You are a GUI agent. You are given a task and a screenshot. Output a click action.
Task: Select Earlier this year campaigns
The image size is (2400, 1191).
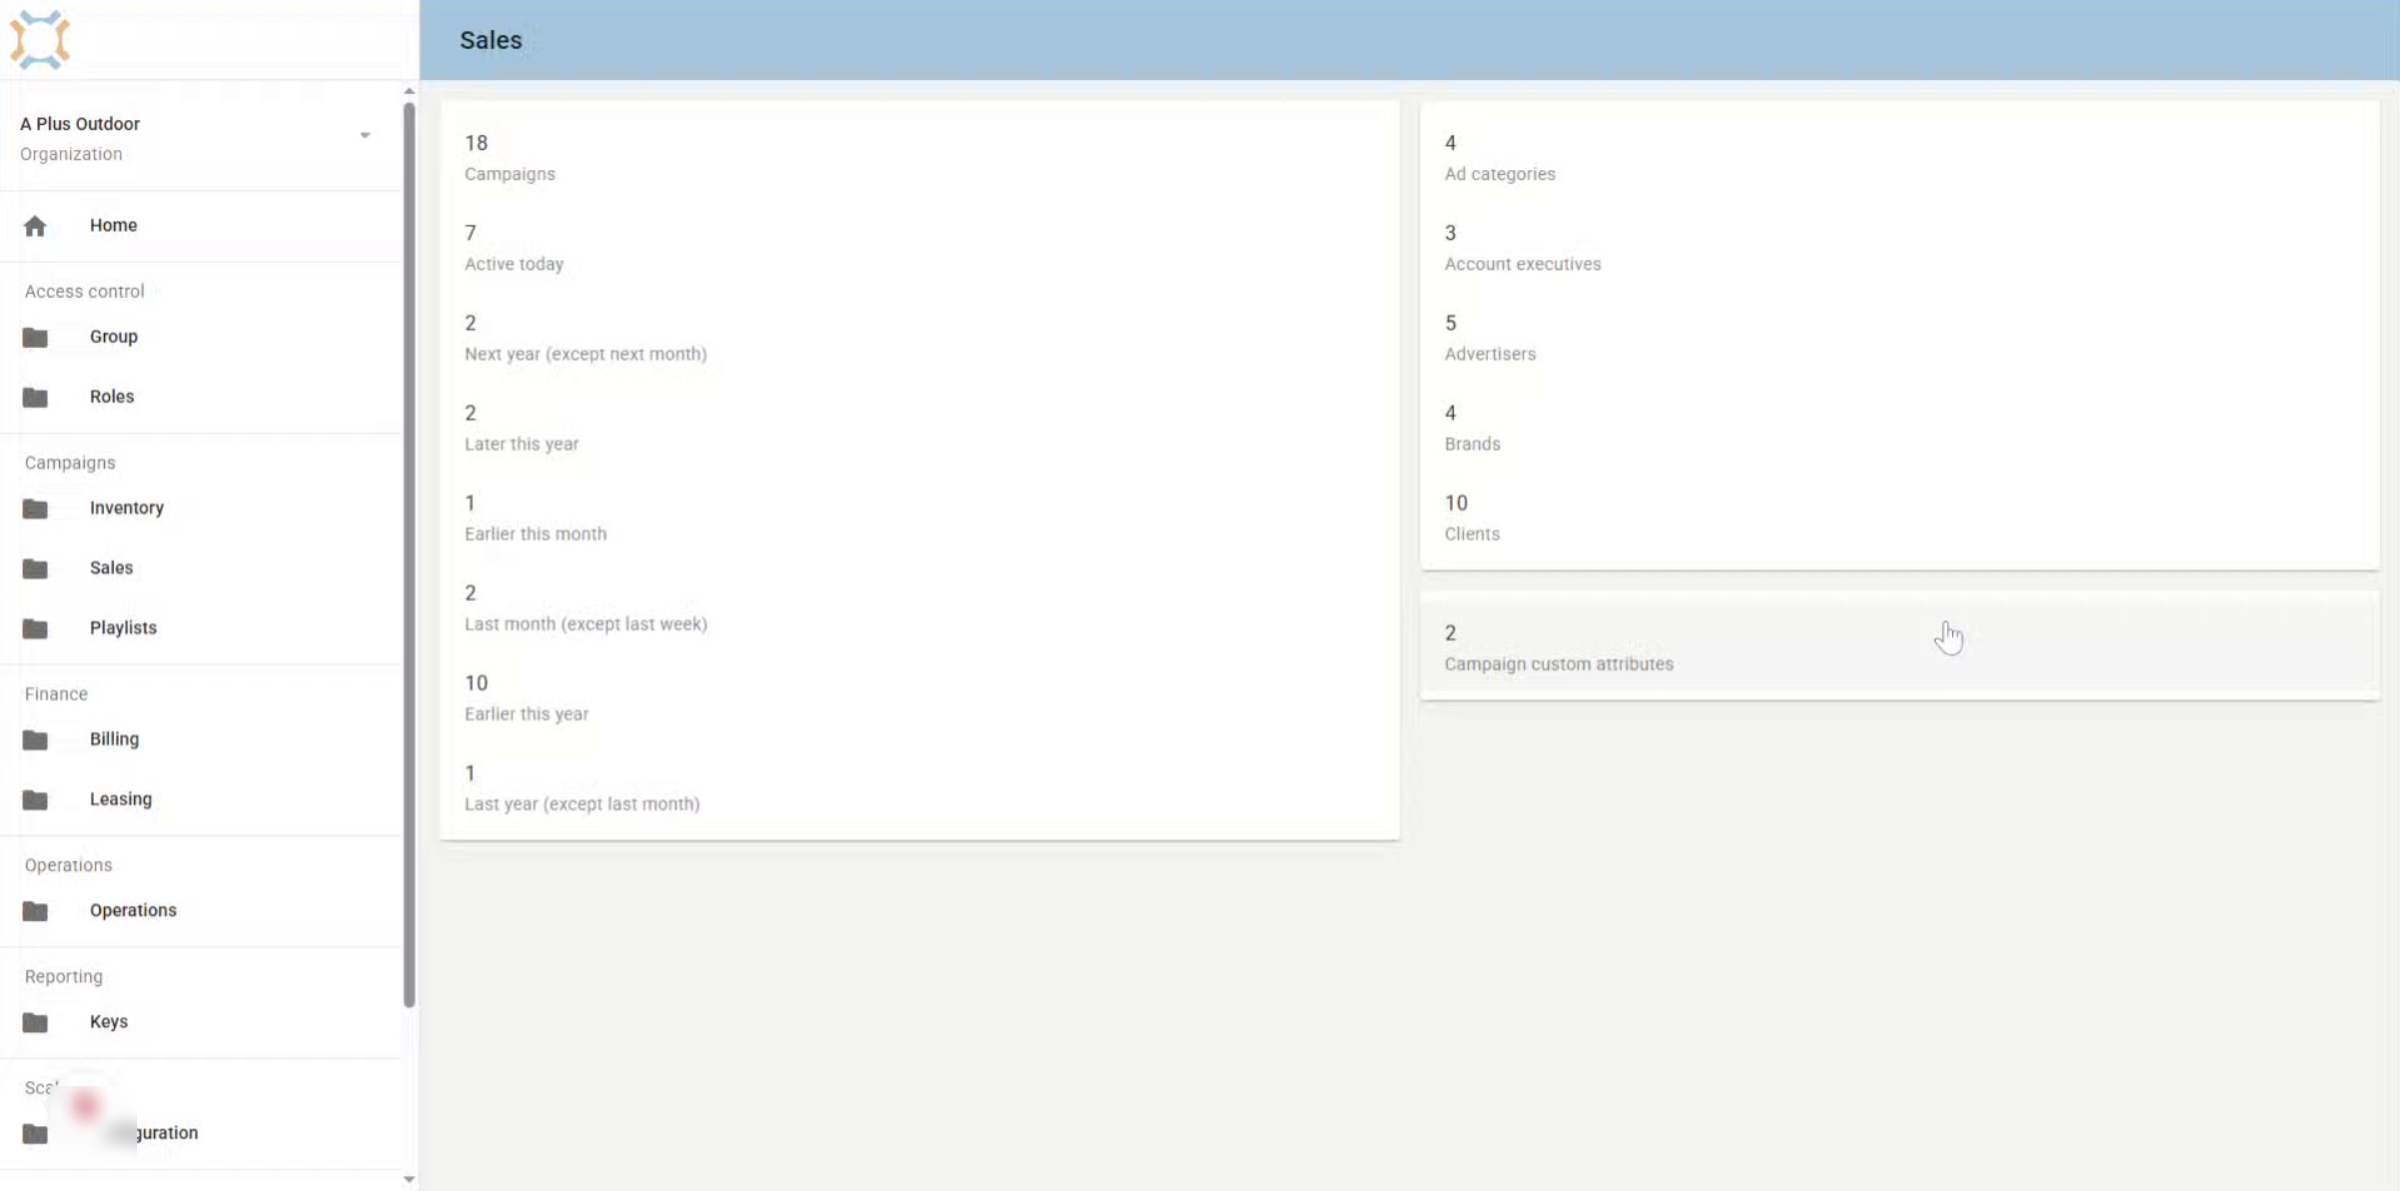coord(919,698)
